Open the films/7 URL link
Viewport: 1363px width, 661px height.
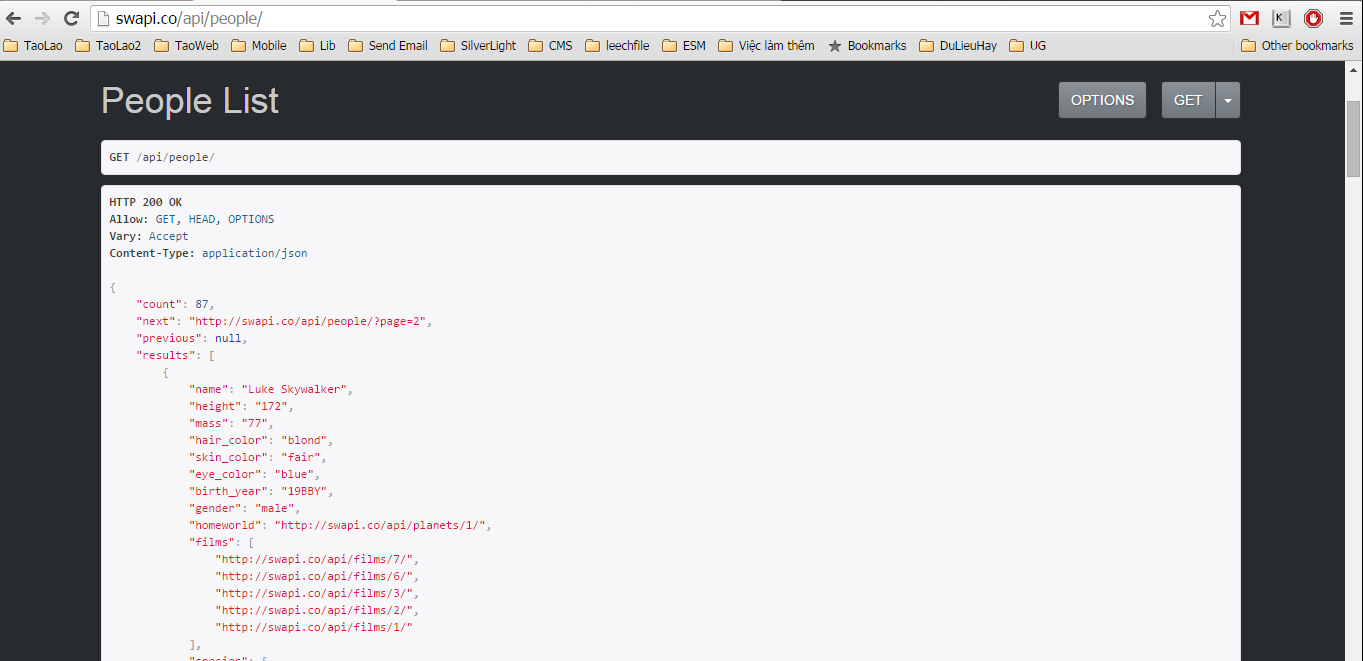[315, 559]
